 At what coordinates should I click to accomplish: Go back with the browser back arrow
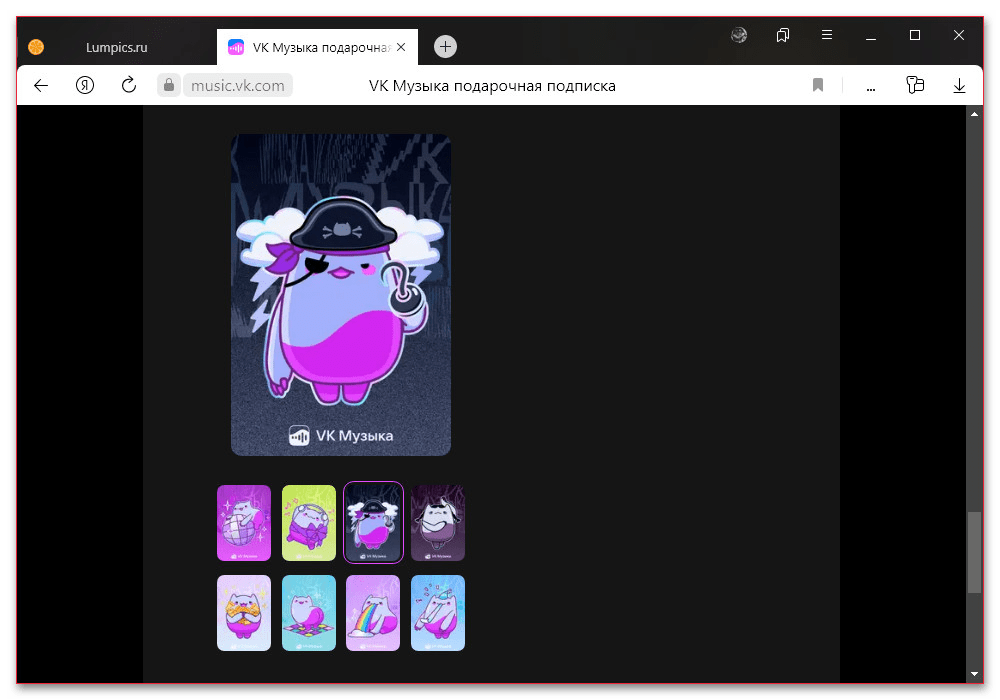coord(41,85)
